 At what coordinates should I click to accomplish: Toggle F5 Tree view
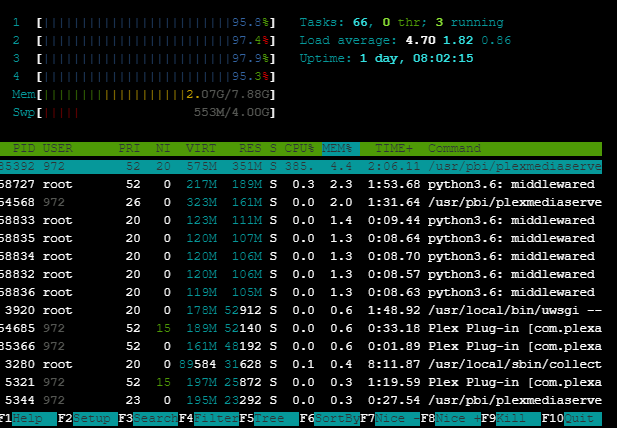[x=269, y=418]
